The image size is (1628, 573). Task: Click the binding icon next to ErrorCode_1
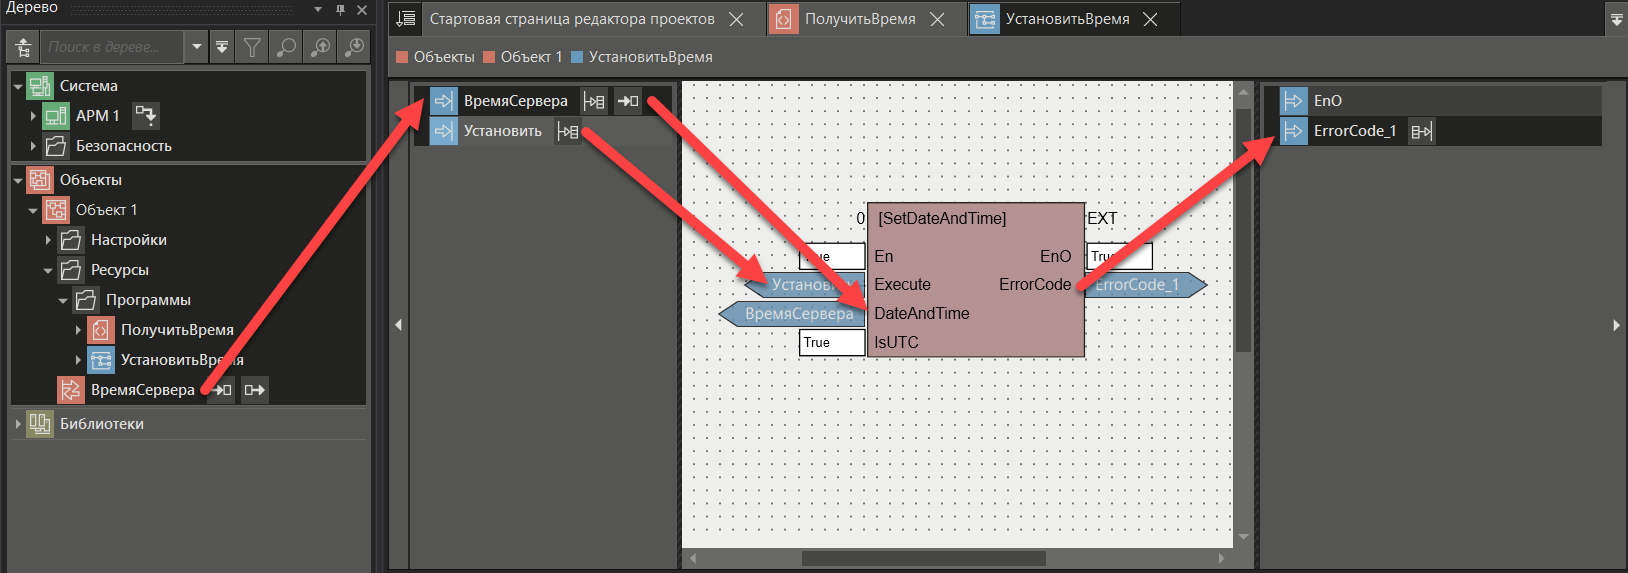coord(1421,131)
